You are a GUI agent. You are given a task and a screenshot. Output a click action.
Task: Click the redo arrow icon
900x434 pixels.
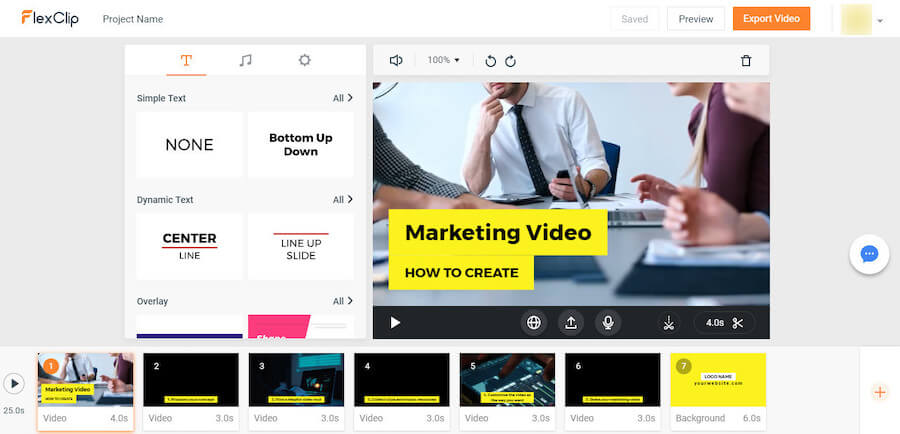pos(510,61)
